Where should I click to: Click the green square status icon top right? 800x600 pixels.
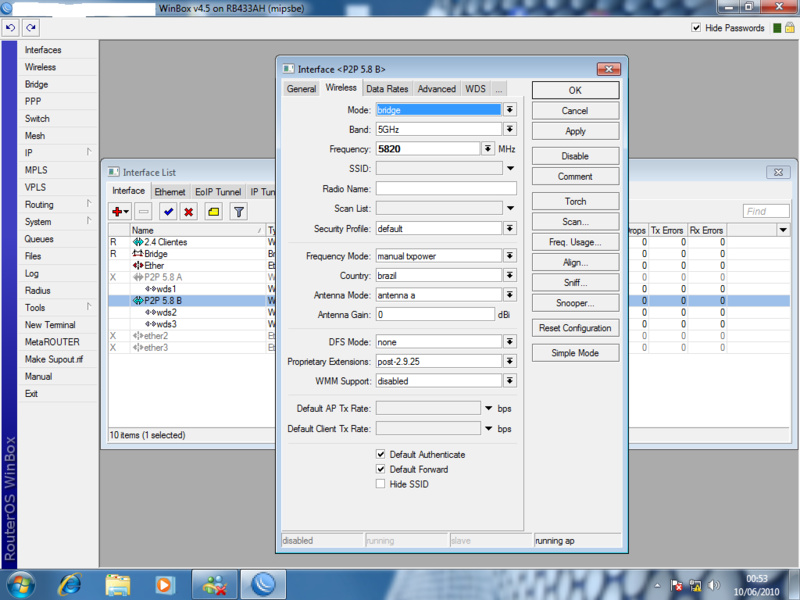point(777,28)
